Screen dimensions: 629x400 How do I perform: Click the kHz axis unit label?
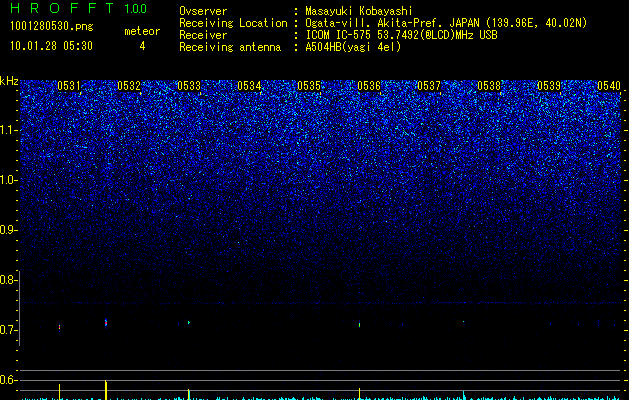9,81
